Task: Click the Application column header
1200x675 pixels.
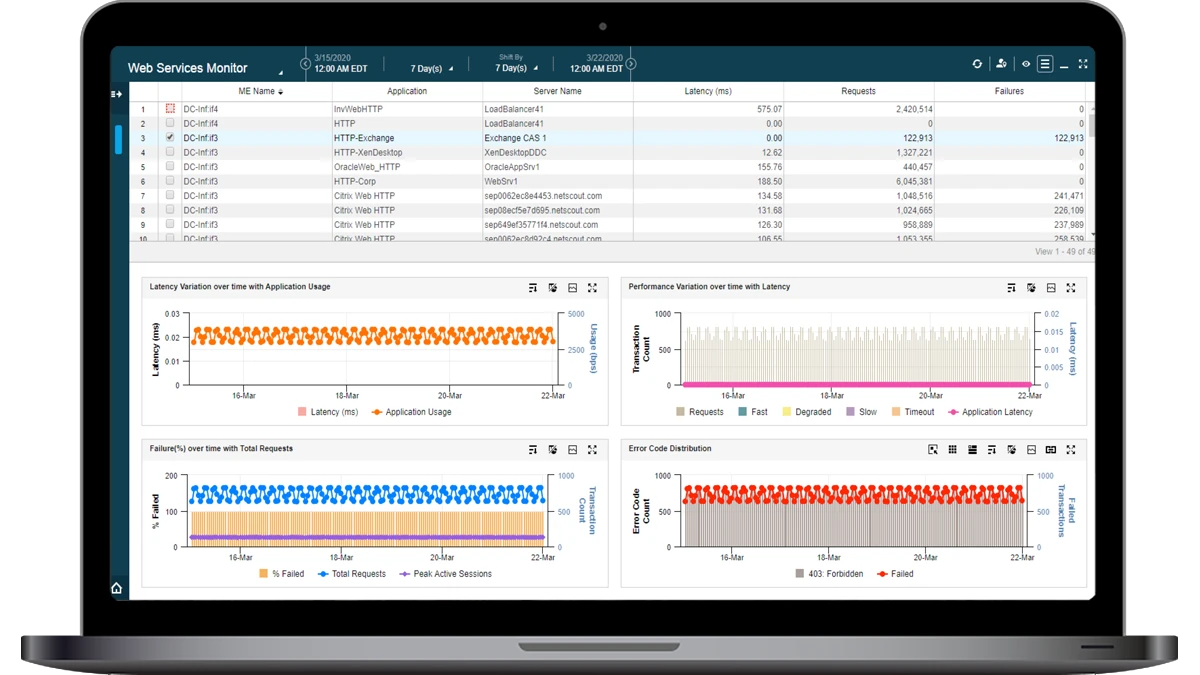Action: pyautogui.click(x=407, y=91)
